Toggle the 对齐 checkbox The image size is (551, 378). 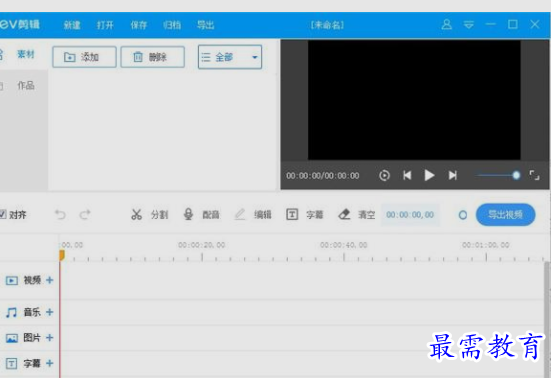click(x=3, y=214)
